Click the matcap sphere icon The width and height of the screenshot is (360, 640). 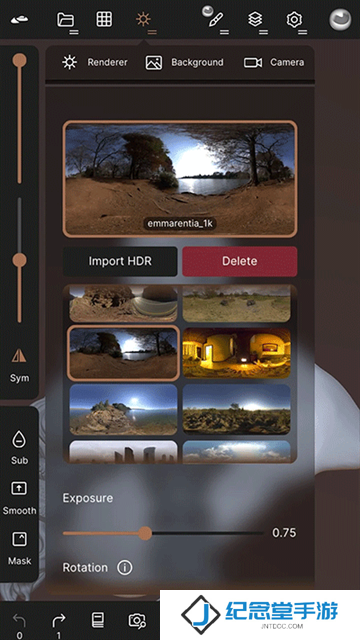tap(340, 20)
